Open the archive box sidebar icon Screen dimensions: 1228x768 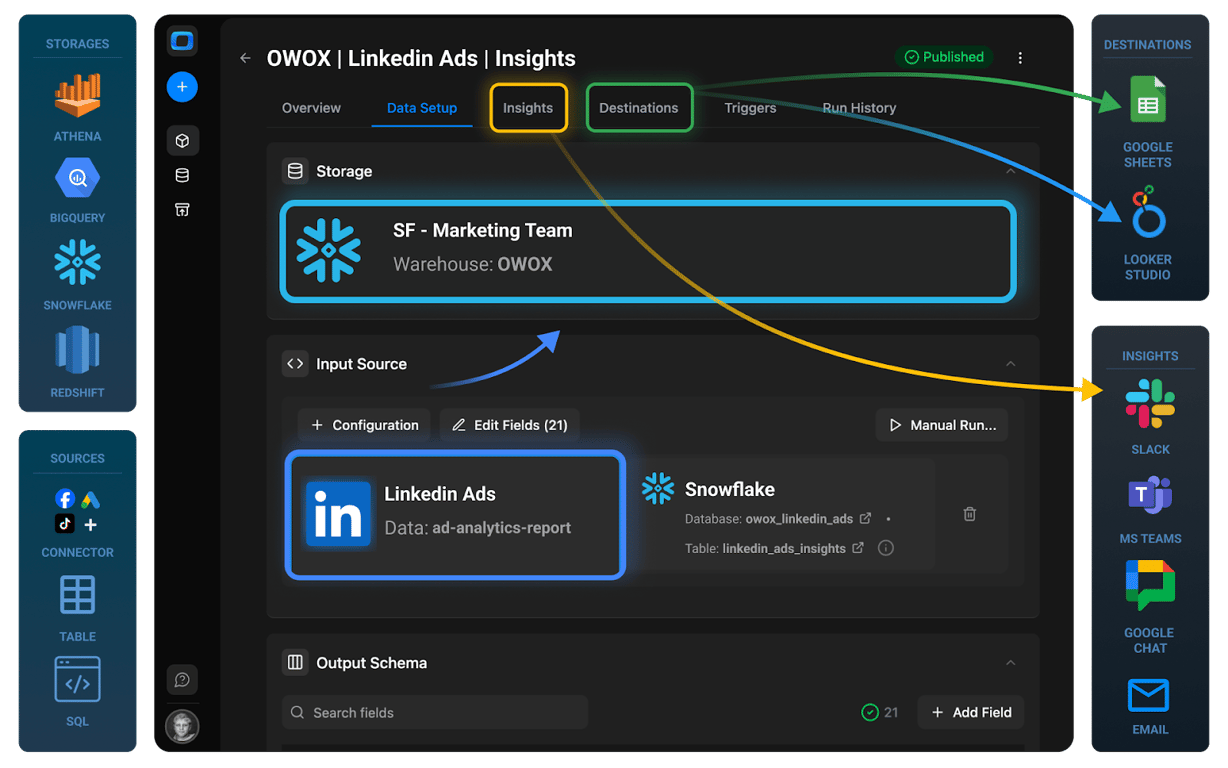coord(182,209)
